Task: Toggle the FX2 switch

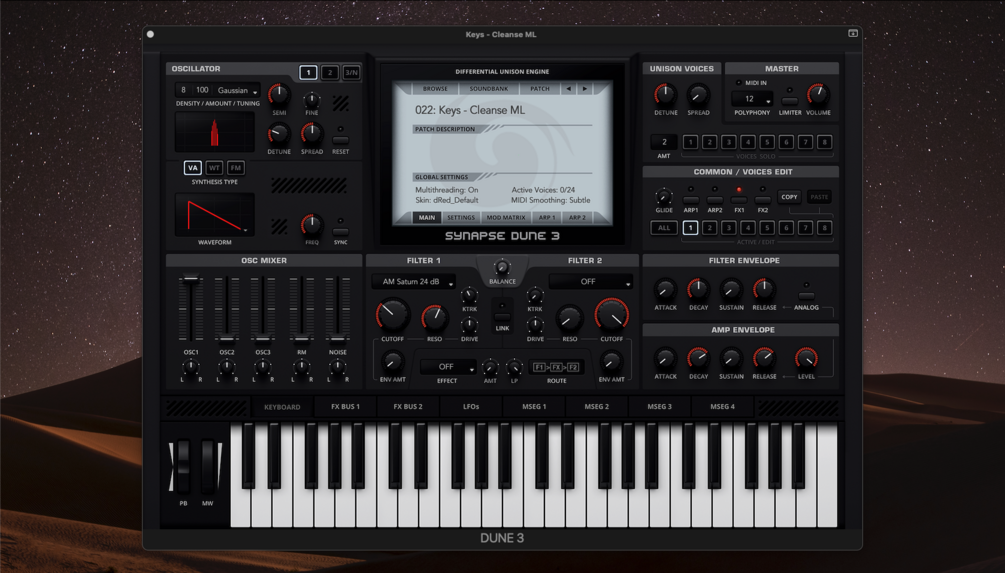Action: (763, 200)
